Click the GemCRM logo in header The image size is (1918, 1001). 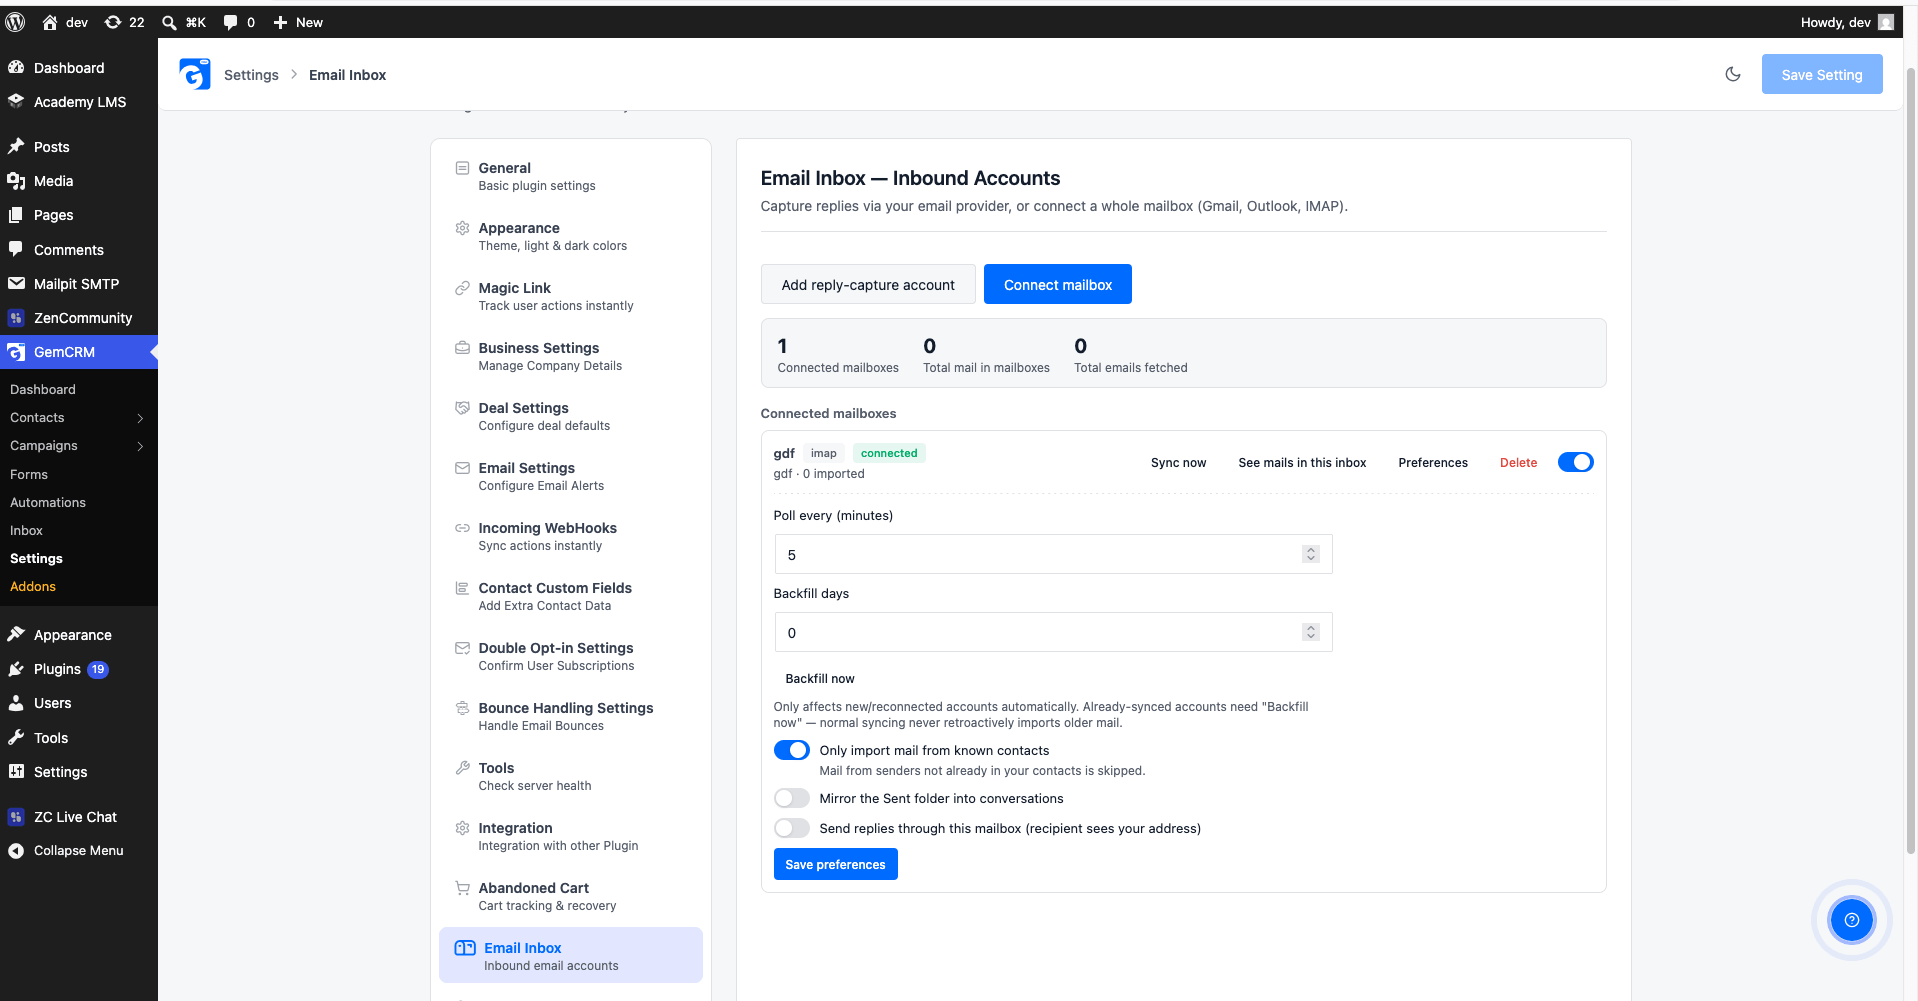point(195,74)
